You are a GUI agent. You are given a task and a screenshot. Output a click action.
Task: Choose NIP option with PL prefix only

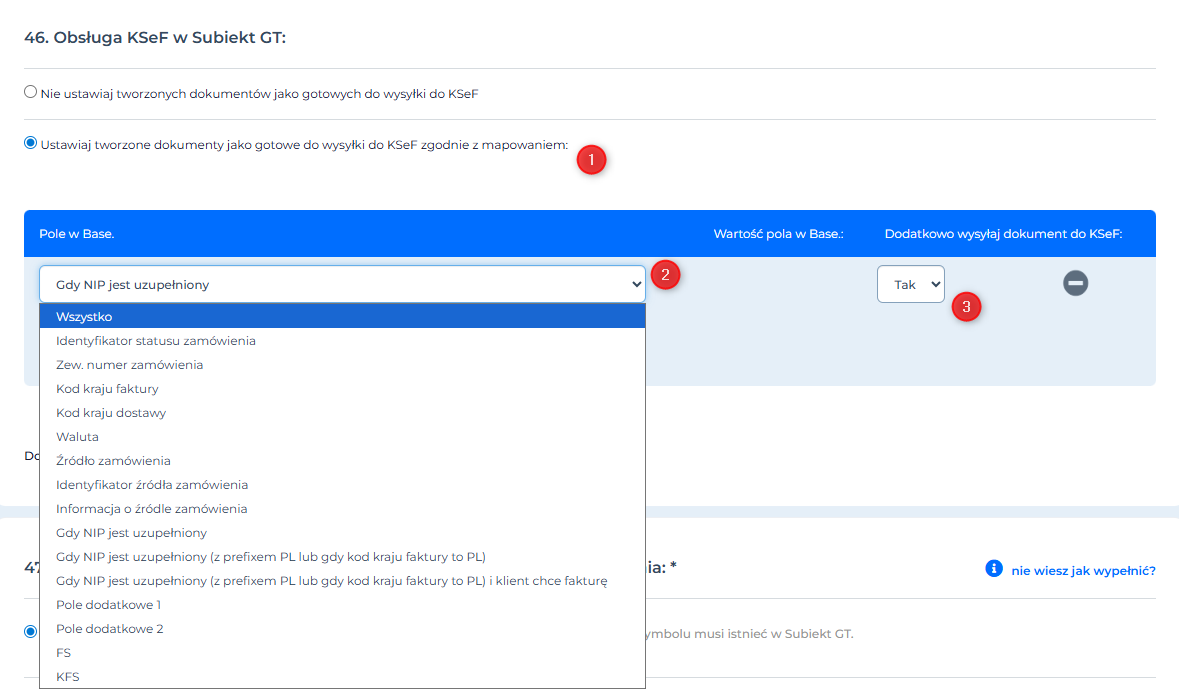(342, 557)
